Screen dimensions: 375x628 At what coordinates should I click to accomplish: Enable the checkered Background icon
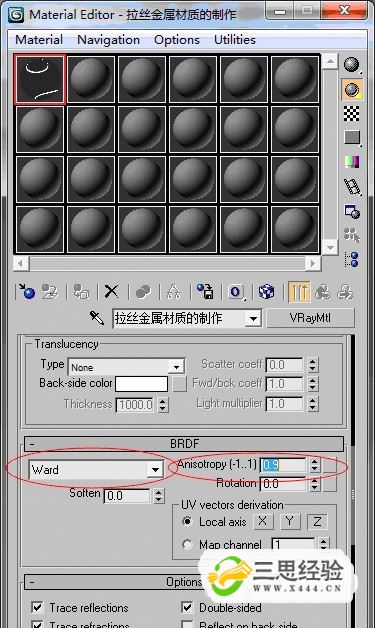(352, 114)
